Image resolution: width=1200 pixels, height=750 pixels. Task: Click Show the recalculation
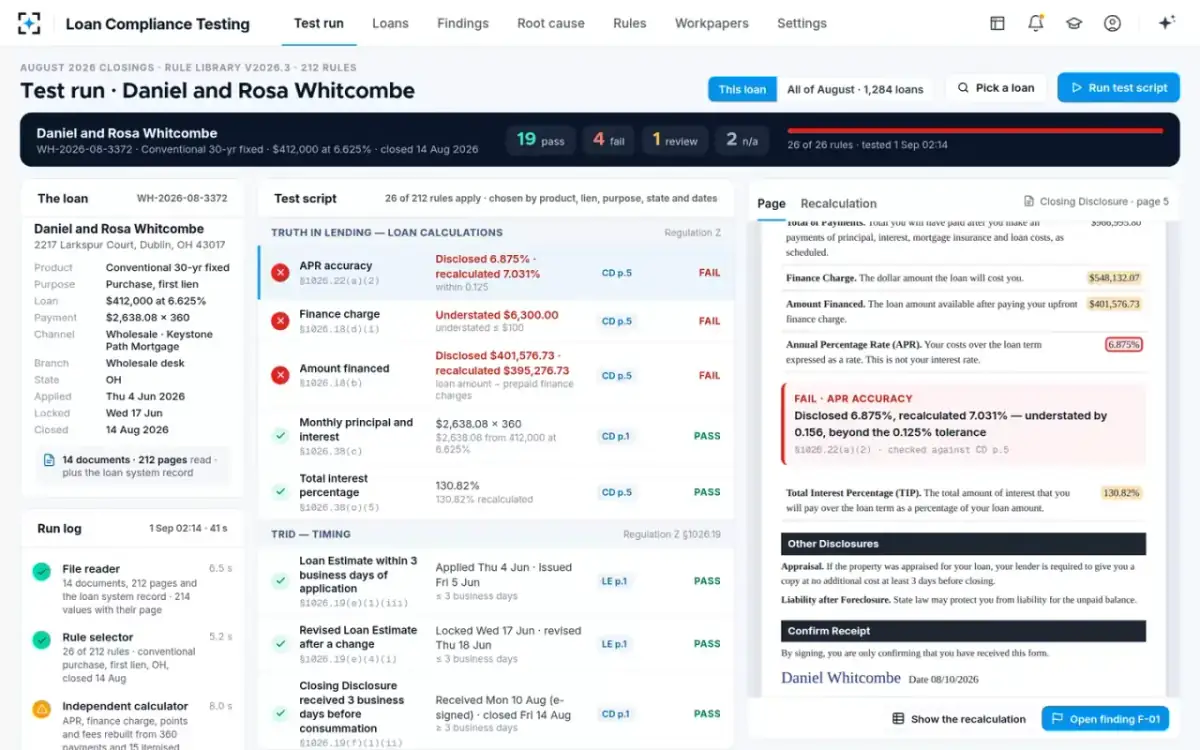coord(959,719)
